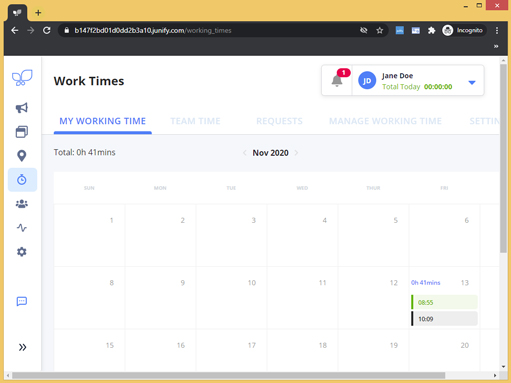Click the Nov 2020 month label
Viewport: 511px width, 383px height.
coord(270,153)
